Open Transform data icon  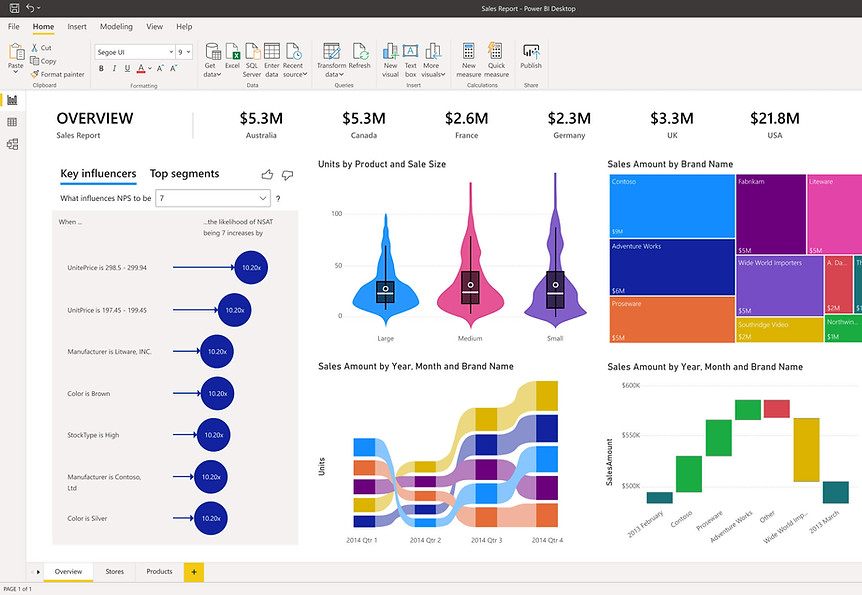click(x=331, y=52)
